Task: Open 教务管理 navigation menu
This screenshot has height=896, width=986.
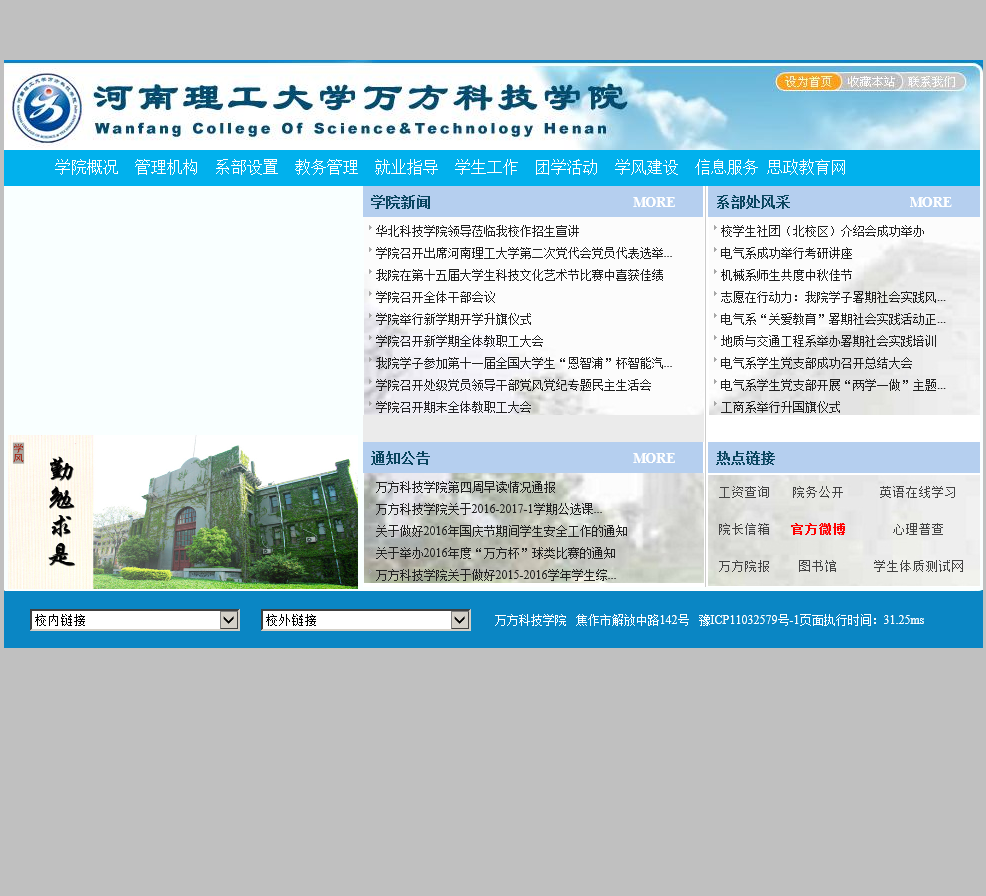Action: pyautogui.click(x=326, y=167)
